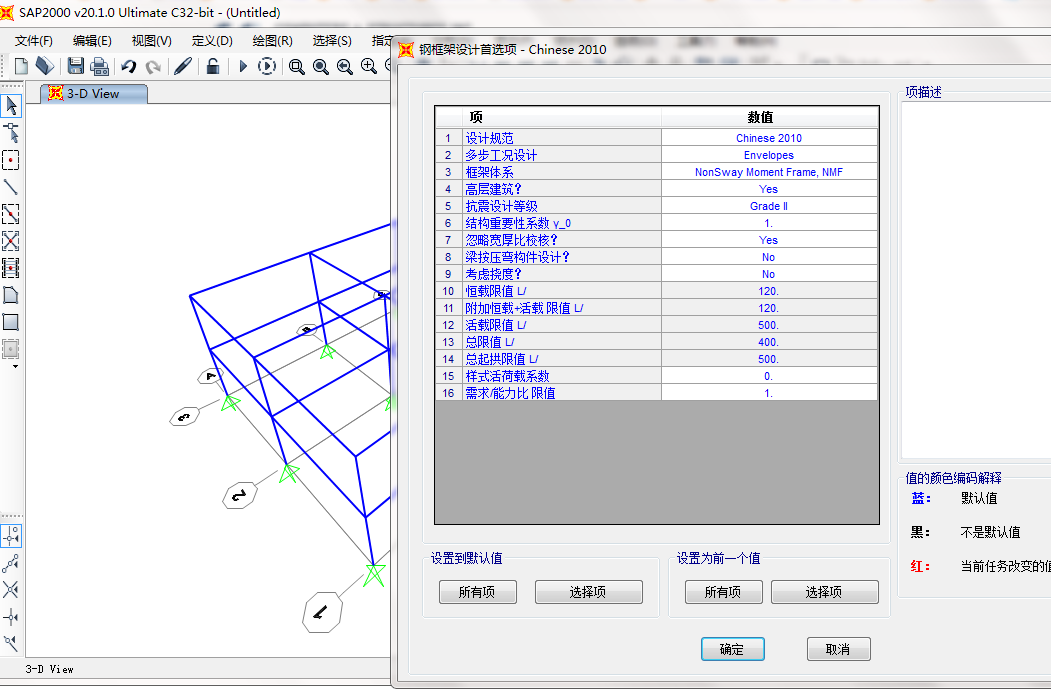Click 所有项 under 设置为前一个值
The width and height of the screenshot is (1051, 696).
click(x=723, y=592)
